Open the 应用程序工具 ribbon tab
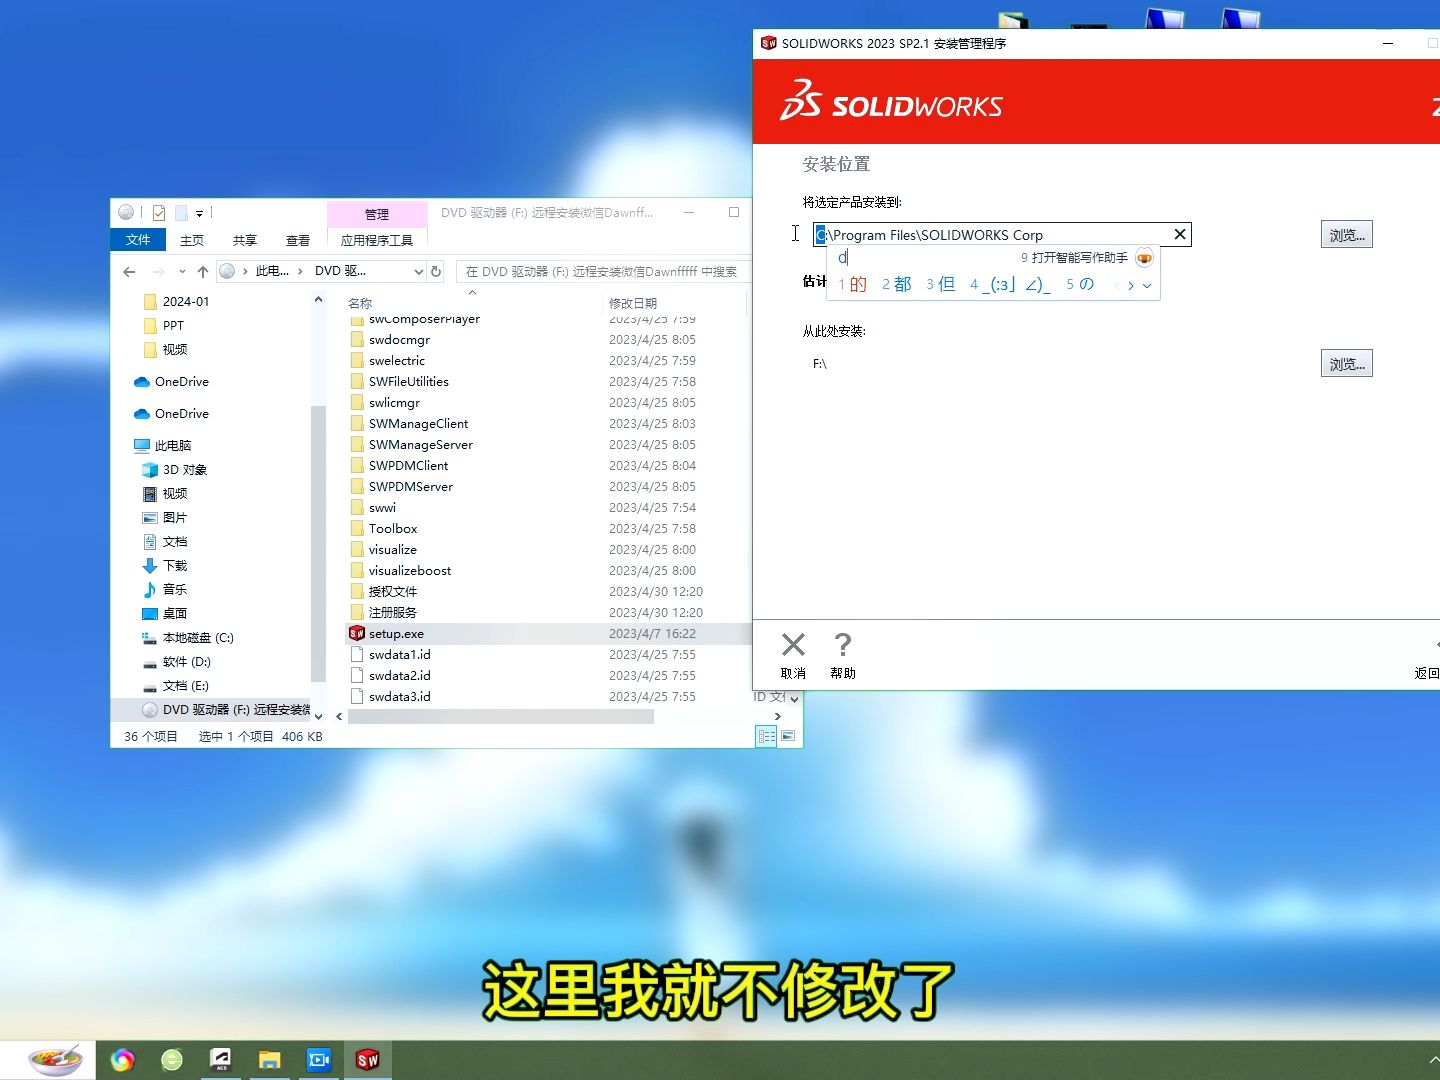 (377, 240)
